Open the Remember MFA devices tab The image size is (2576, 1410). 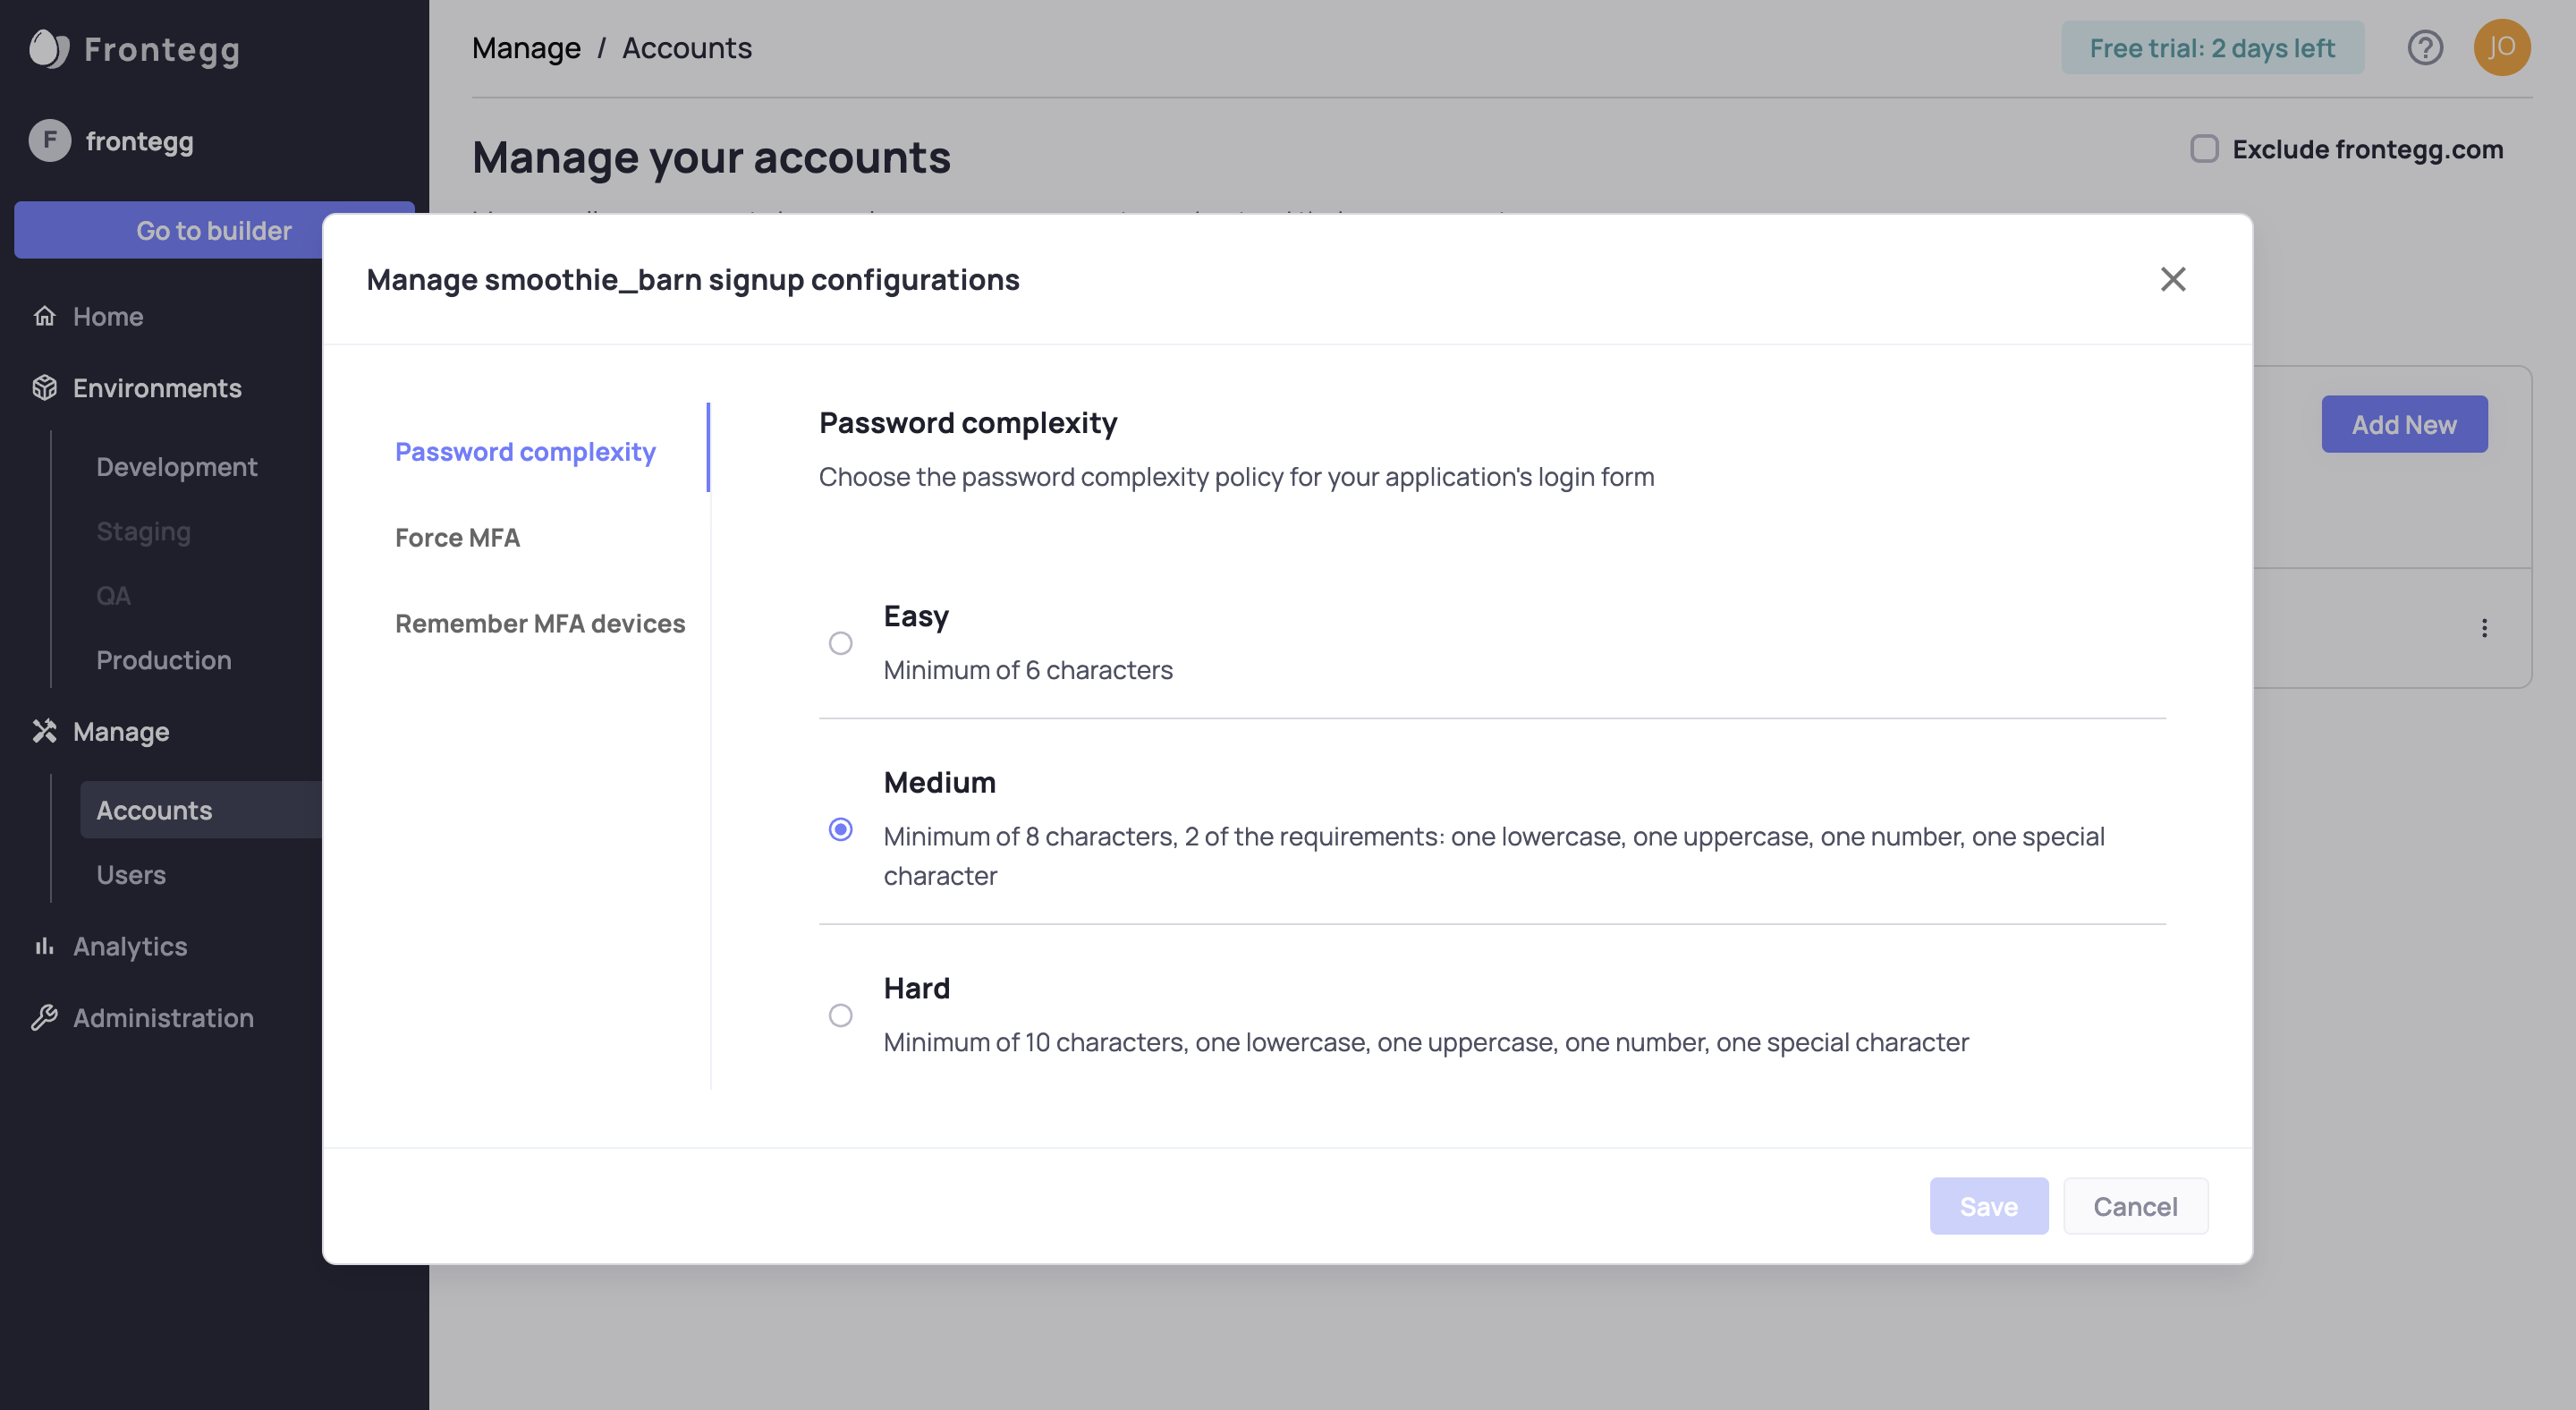pyautogui.click(x=540, y=624)
